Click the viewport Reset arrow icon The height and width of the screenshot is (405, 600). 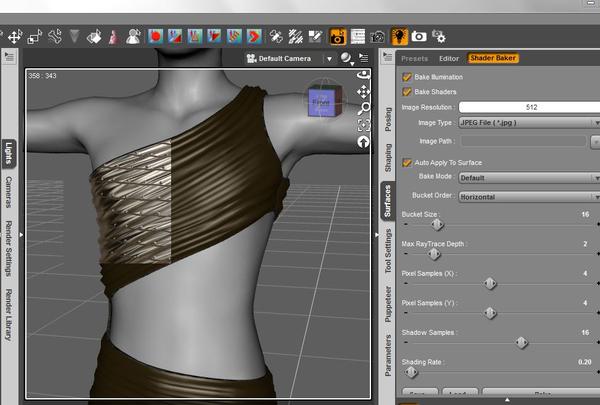363,142
